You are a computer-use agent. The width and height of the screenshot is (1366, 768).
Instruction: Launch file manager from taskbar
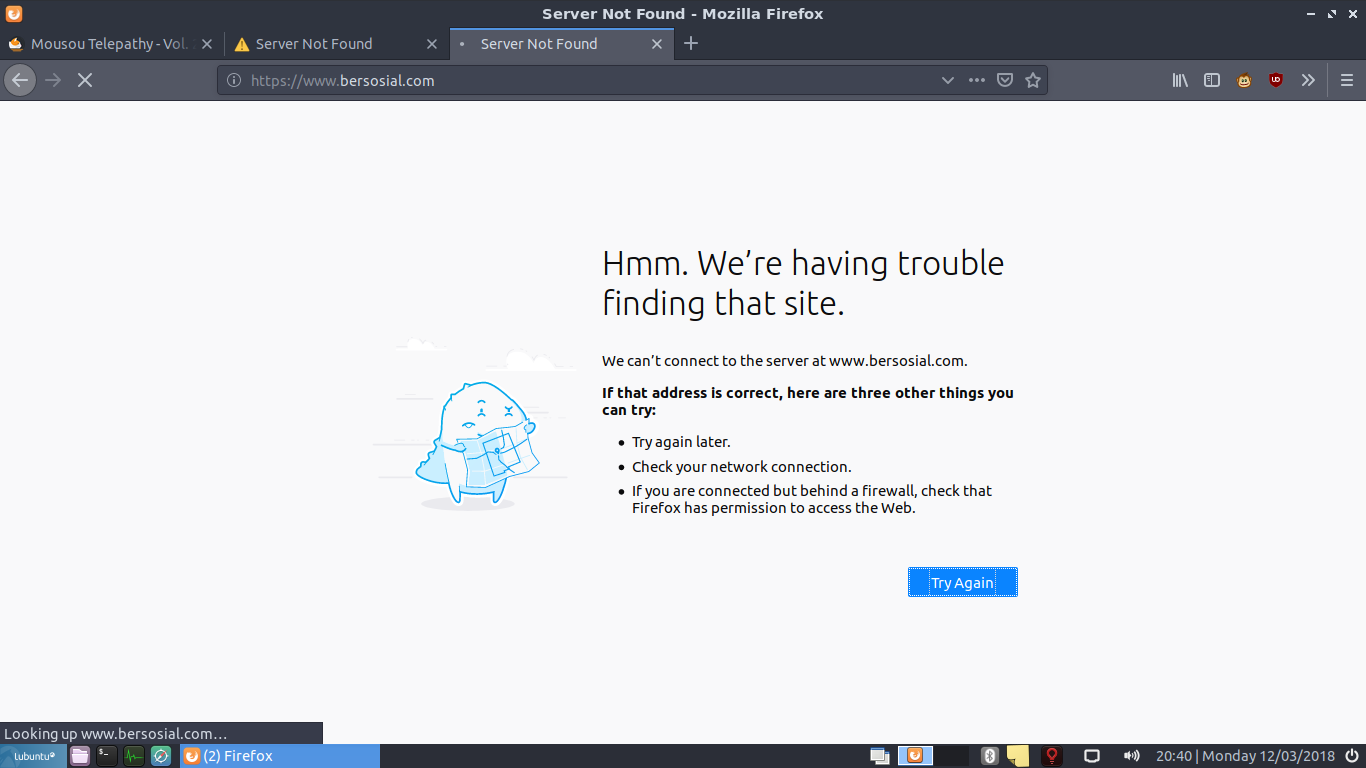pos(80,756)
